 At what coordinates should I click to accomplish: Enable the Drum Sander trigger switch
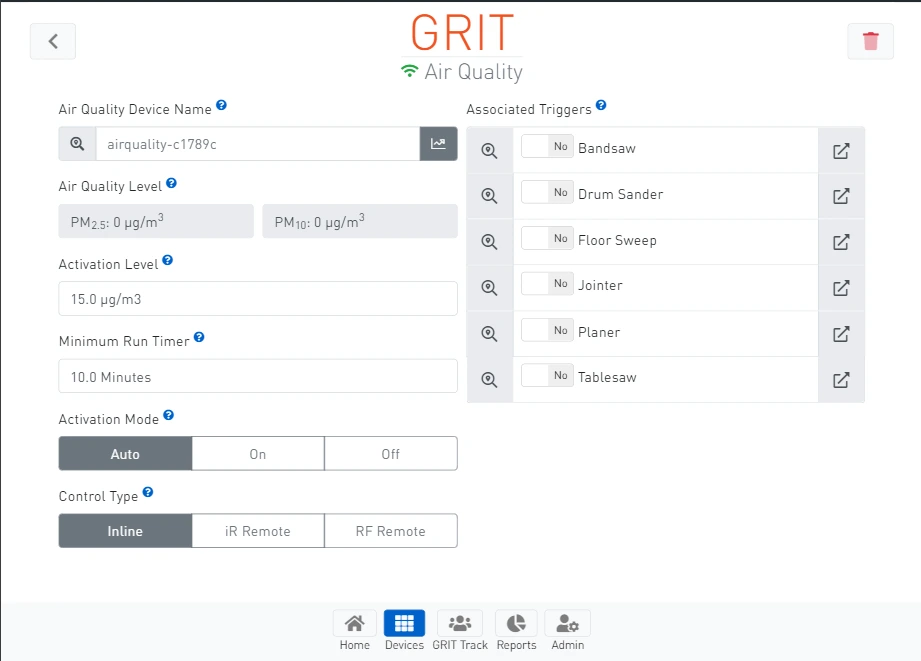(x=547, y=193)
